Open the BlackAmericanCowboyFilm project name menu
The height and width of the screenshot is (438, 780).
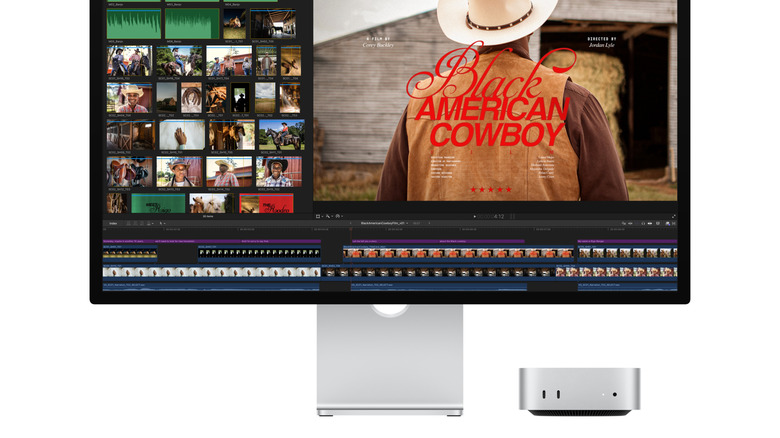tap(385, 223)
